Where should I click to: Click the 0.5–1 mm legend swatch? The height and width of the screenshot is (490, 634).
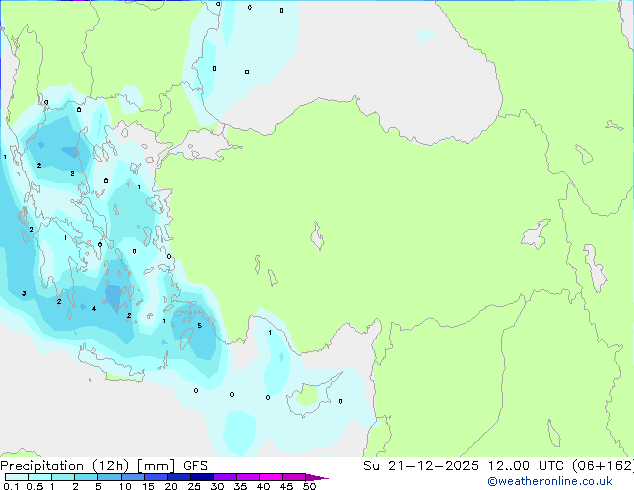40,477
